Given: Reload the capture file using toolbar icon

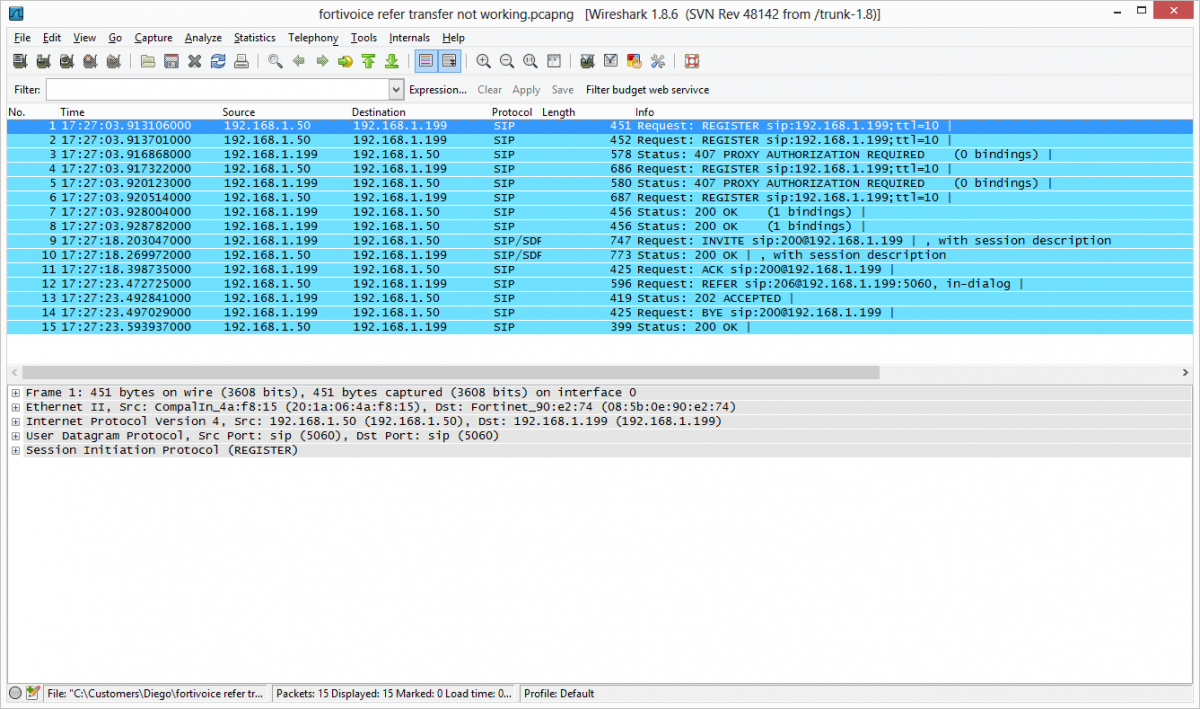Looking at the screenshot, I should click(217, 62).
